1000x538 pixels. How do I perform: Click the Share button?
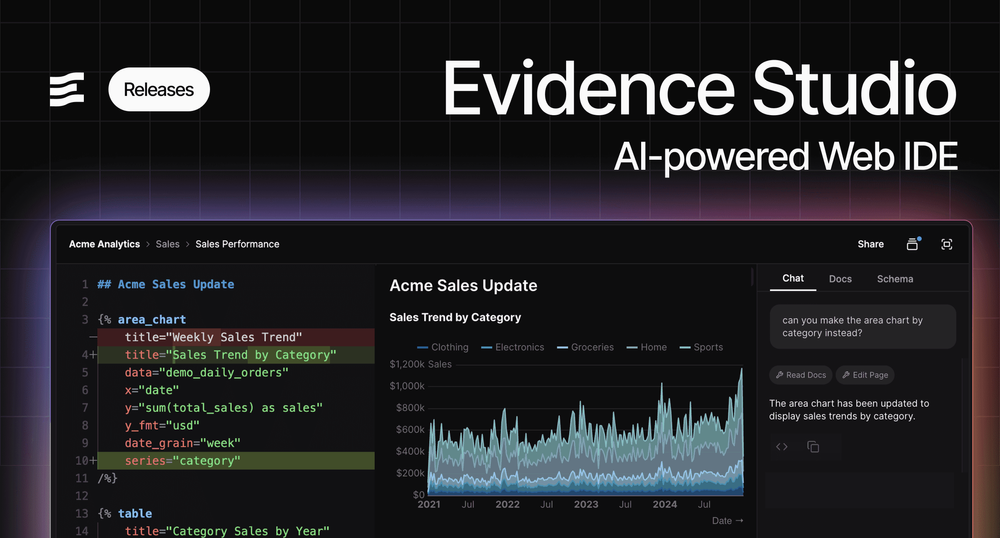pyautogui.click(x=870, y=244)
